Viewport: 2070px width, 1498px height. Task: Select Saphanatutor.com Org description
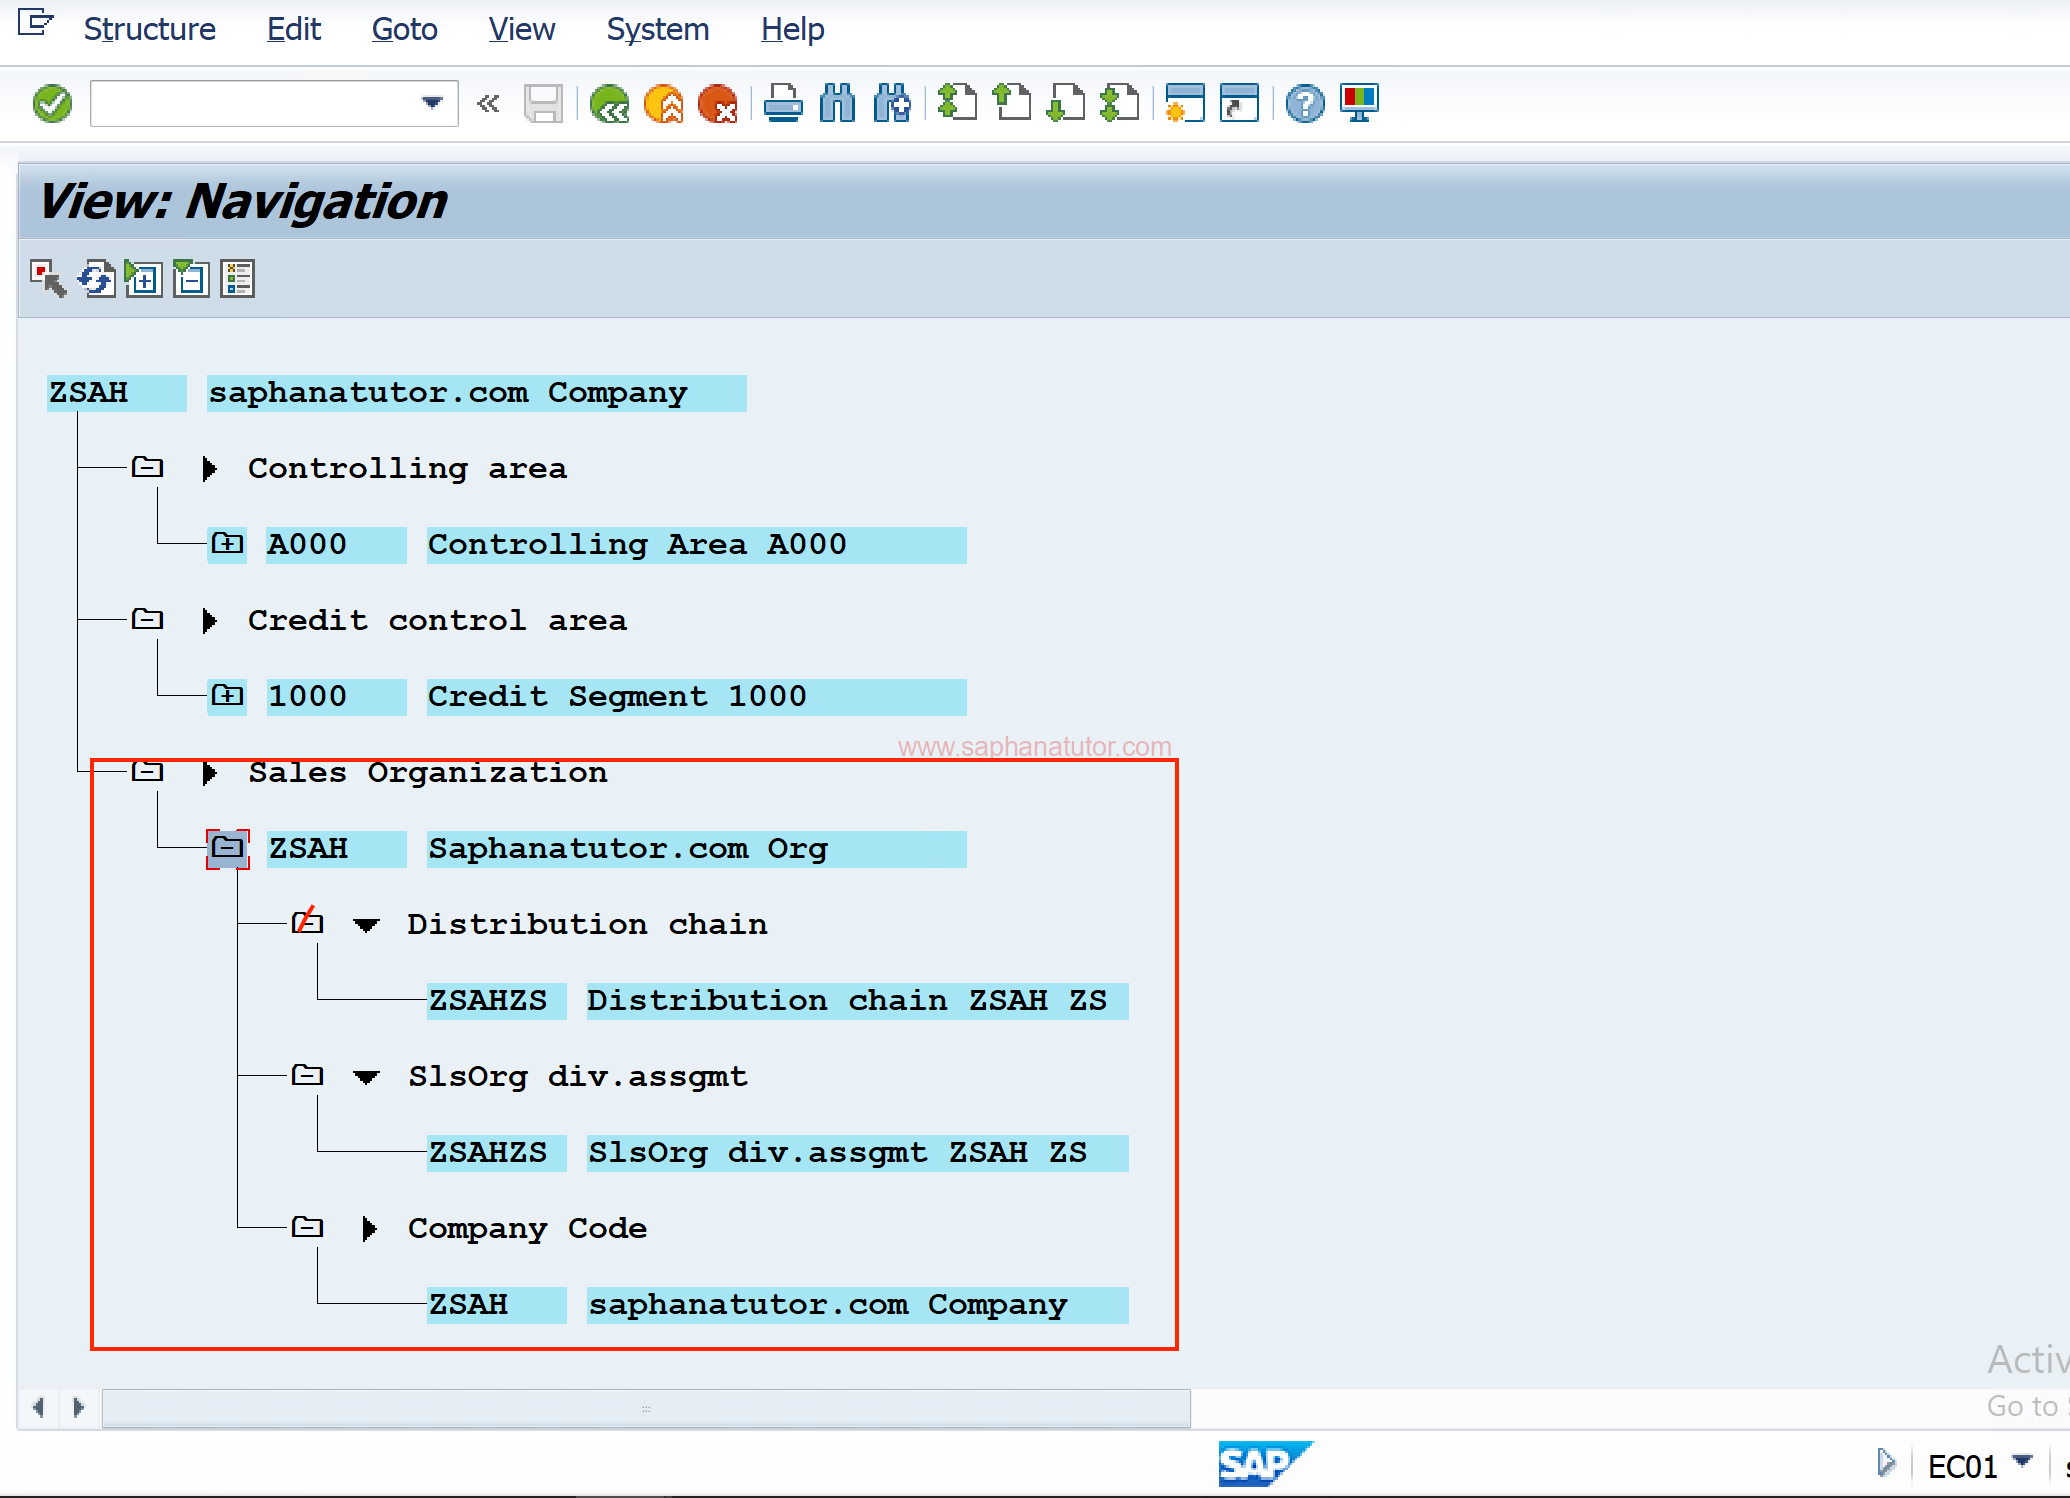(696, 849)
